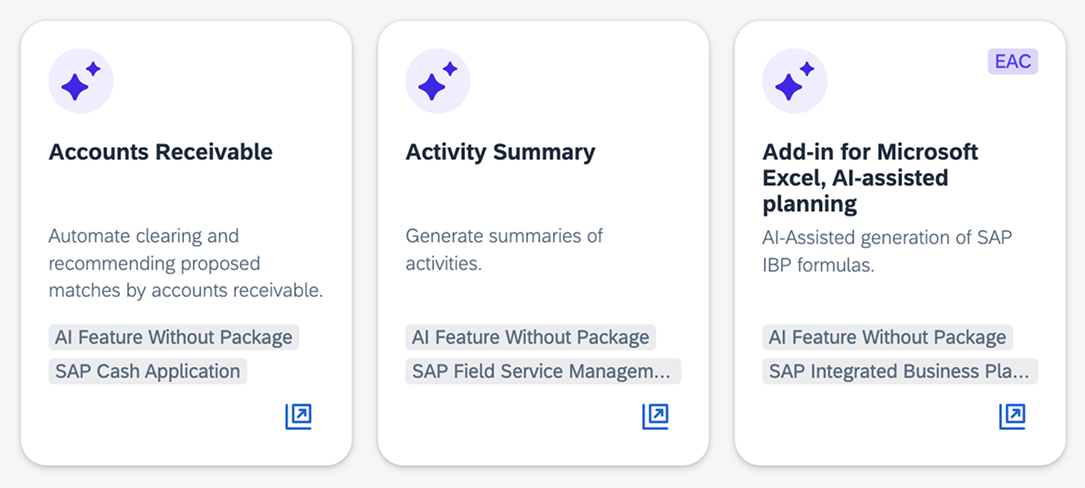The image size is (1085, 488).
Task: Open Activity Summary via its external-link icon
Action: click(x=656, y=417)
